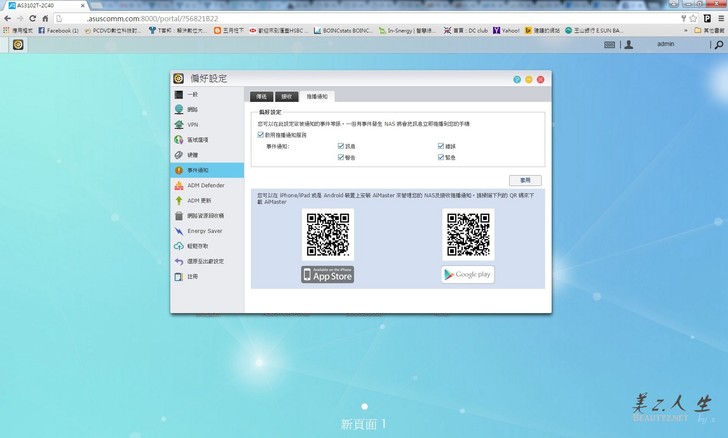Select the Notification (事件通知) sidebar item
The image size is (728, 438).
(207, 170)
